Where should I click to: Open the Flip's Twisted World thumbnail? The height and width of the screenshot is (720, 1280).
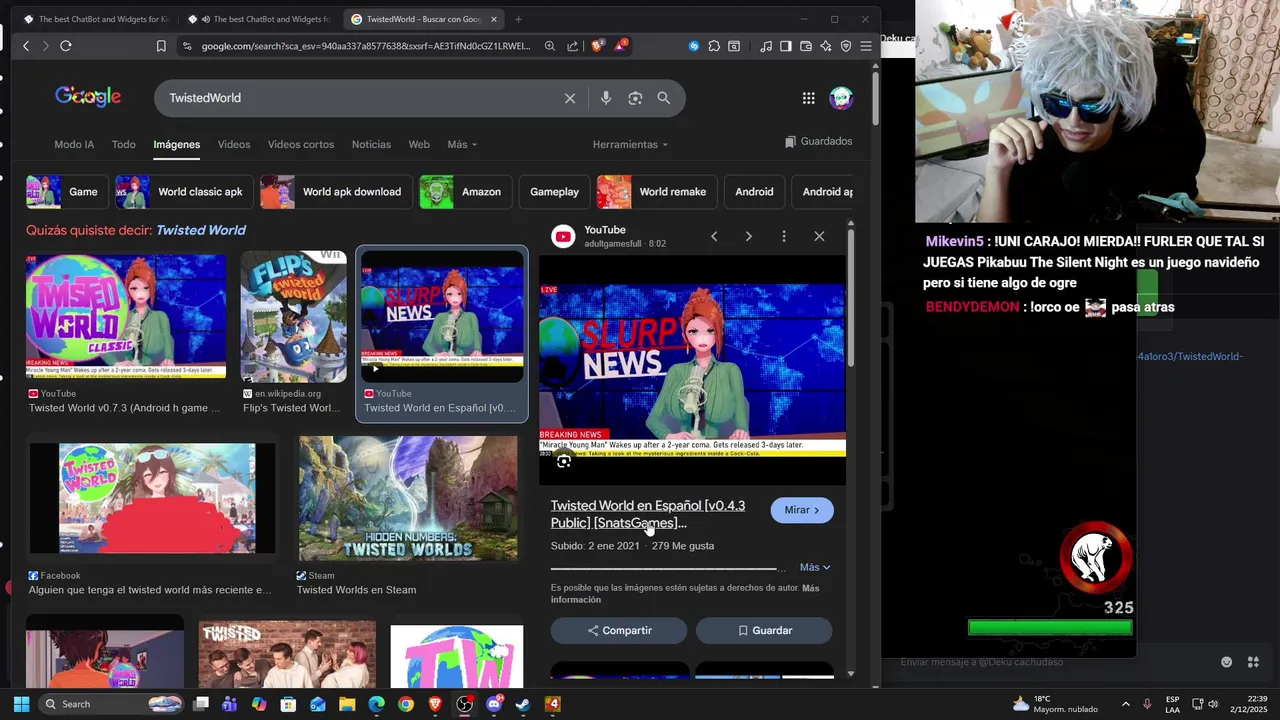(x=293, y=316)
